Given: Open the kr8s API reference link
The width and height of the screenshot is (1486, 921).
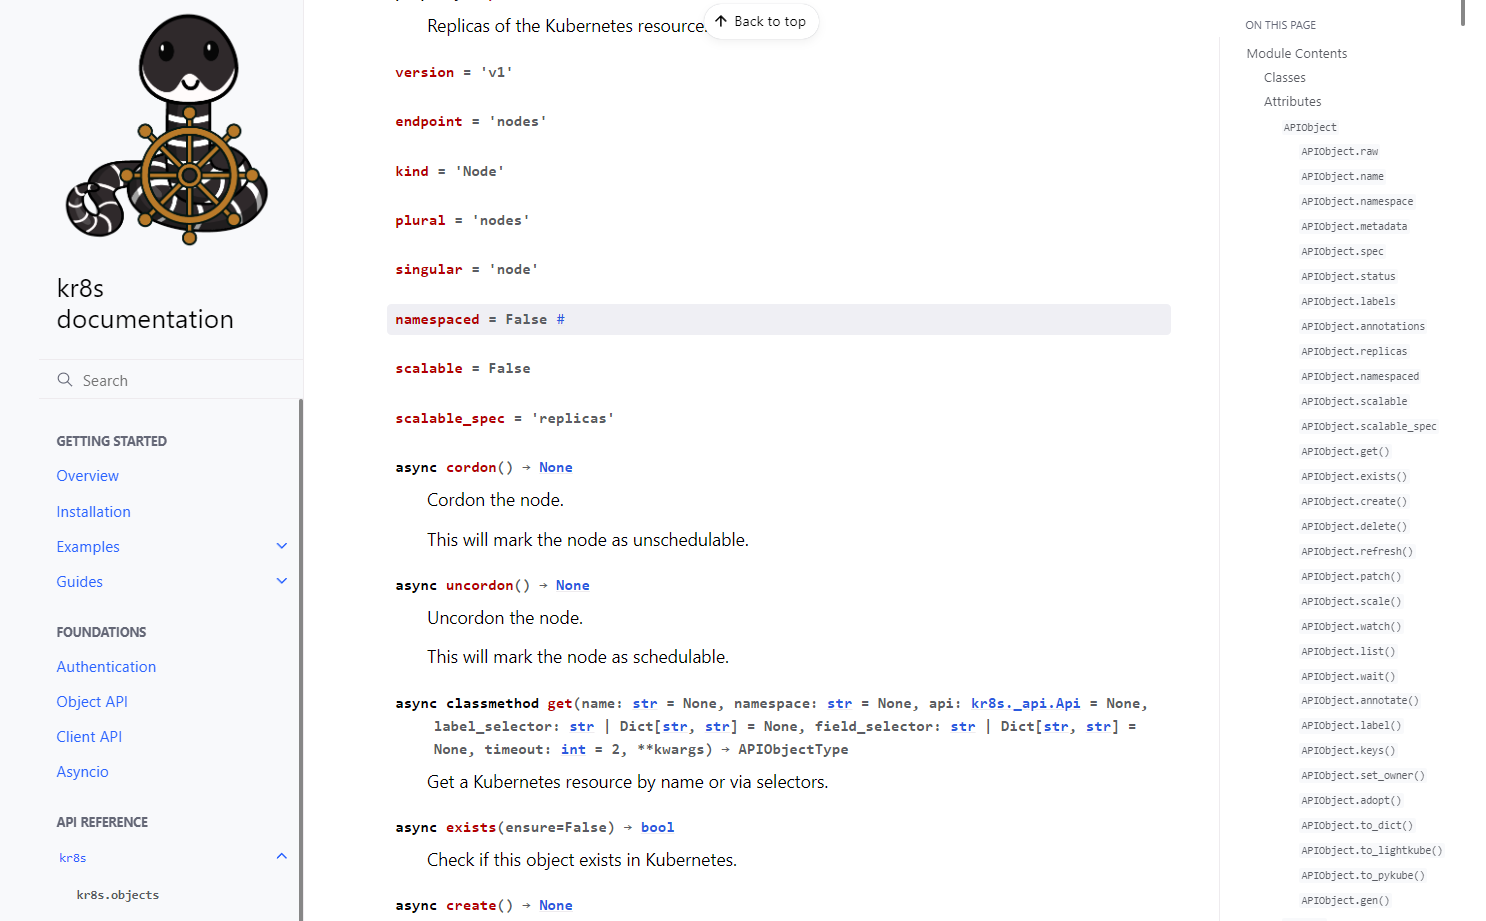Looking at the screenshot, I should [x=72, y=858].
